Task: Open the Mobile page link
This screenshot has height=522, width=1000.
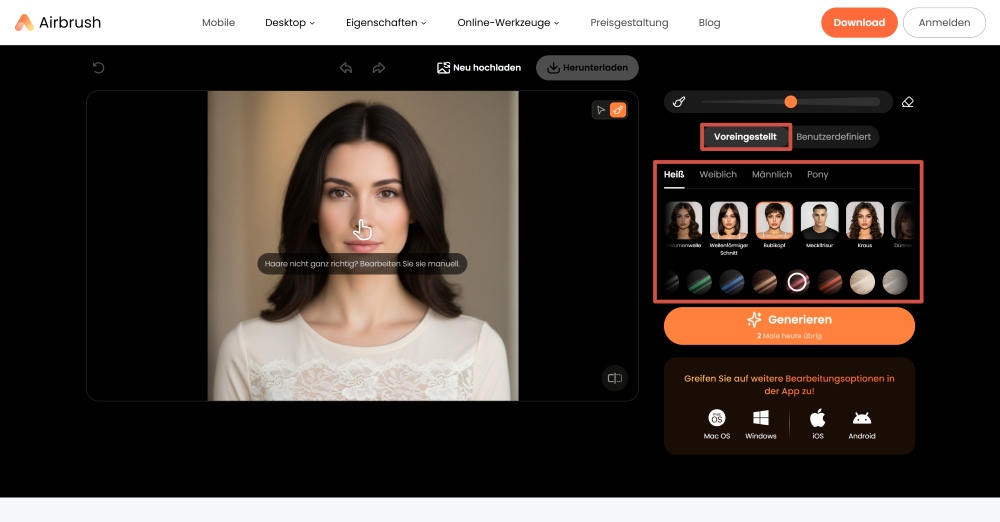Action: (218, 22)
